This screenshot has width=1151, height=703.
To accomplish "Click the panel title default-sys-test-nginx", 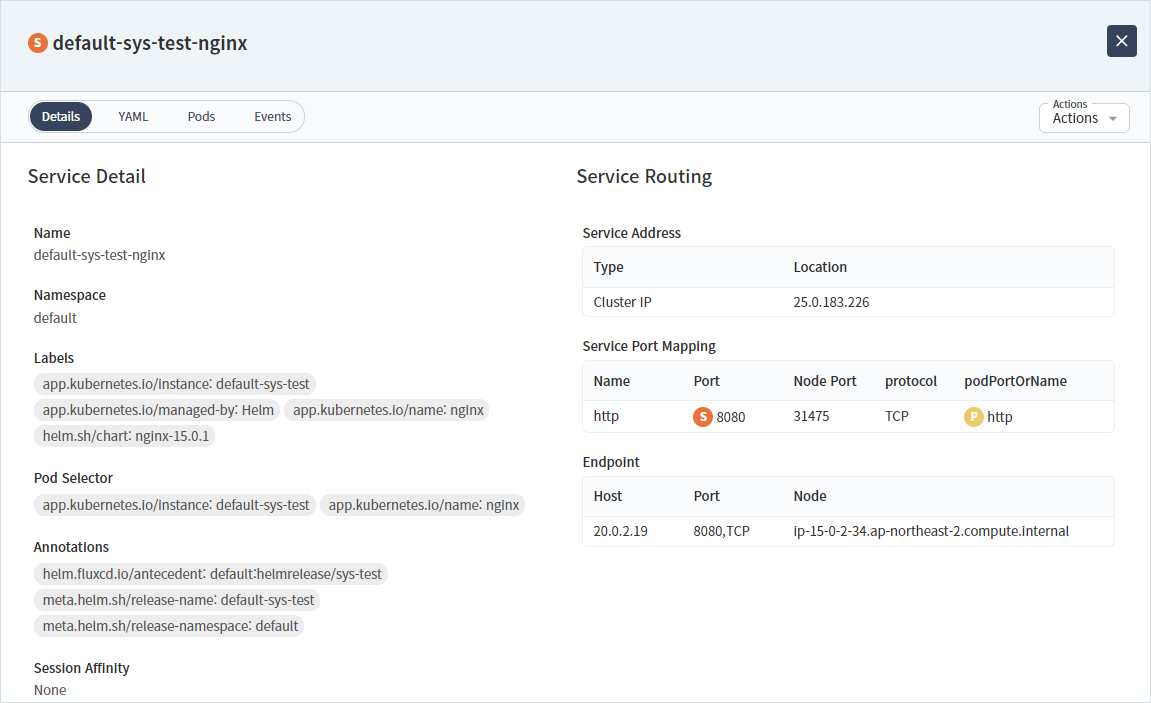I will click(150, 43).
